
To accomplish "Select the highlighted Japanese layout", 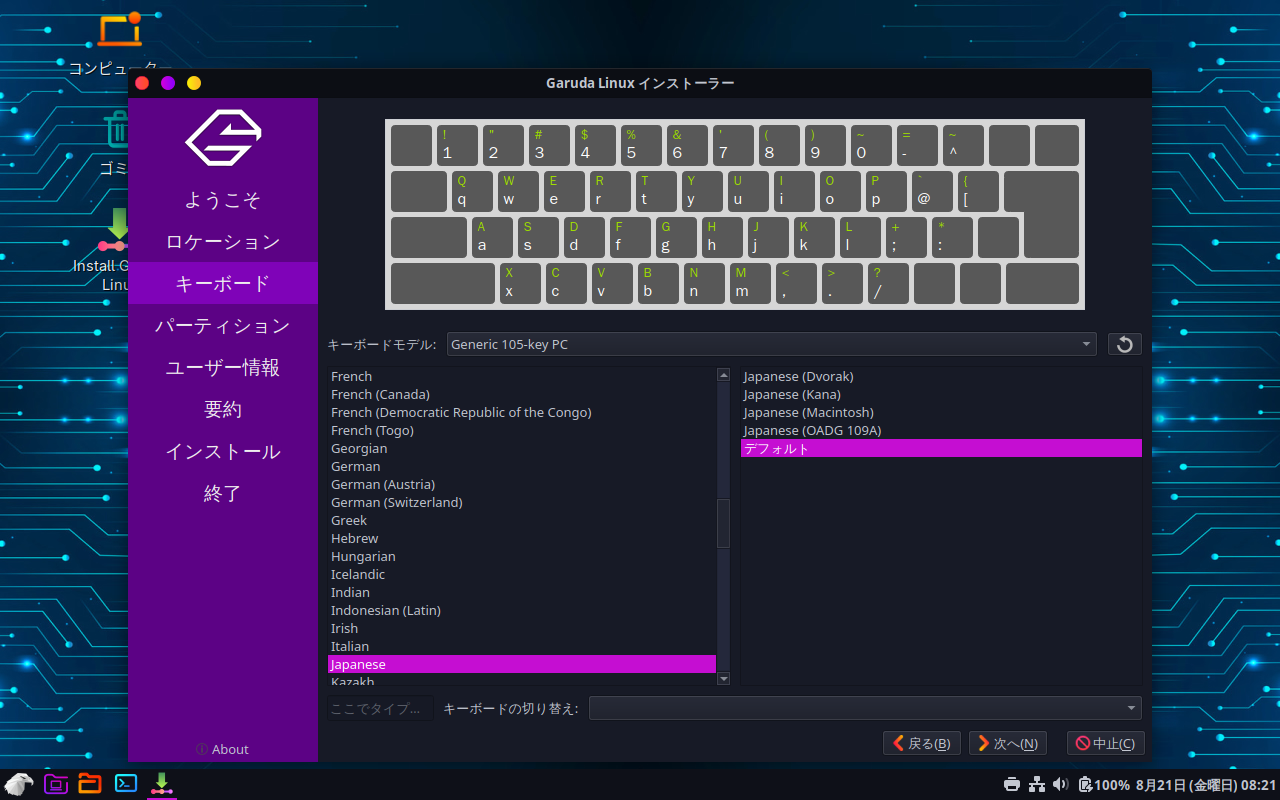I will click(522, 664).
